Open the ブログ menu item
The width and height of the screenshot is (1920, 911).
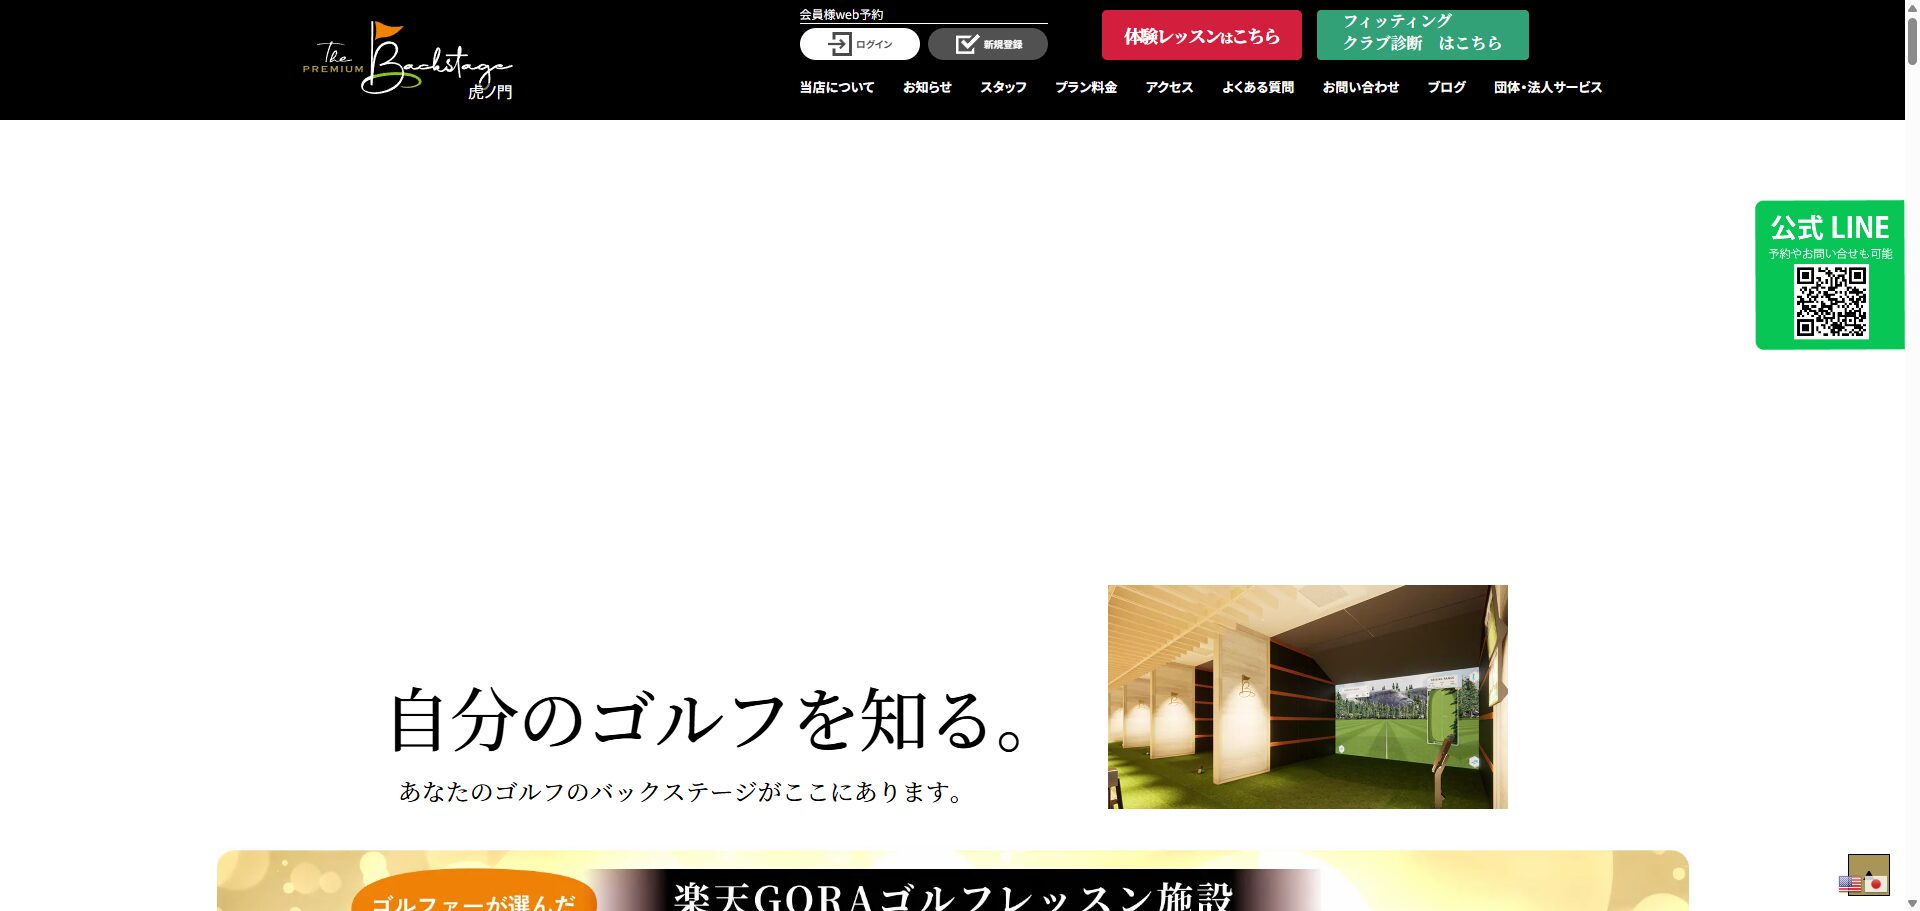1446,88
